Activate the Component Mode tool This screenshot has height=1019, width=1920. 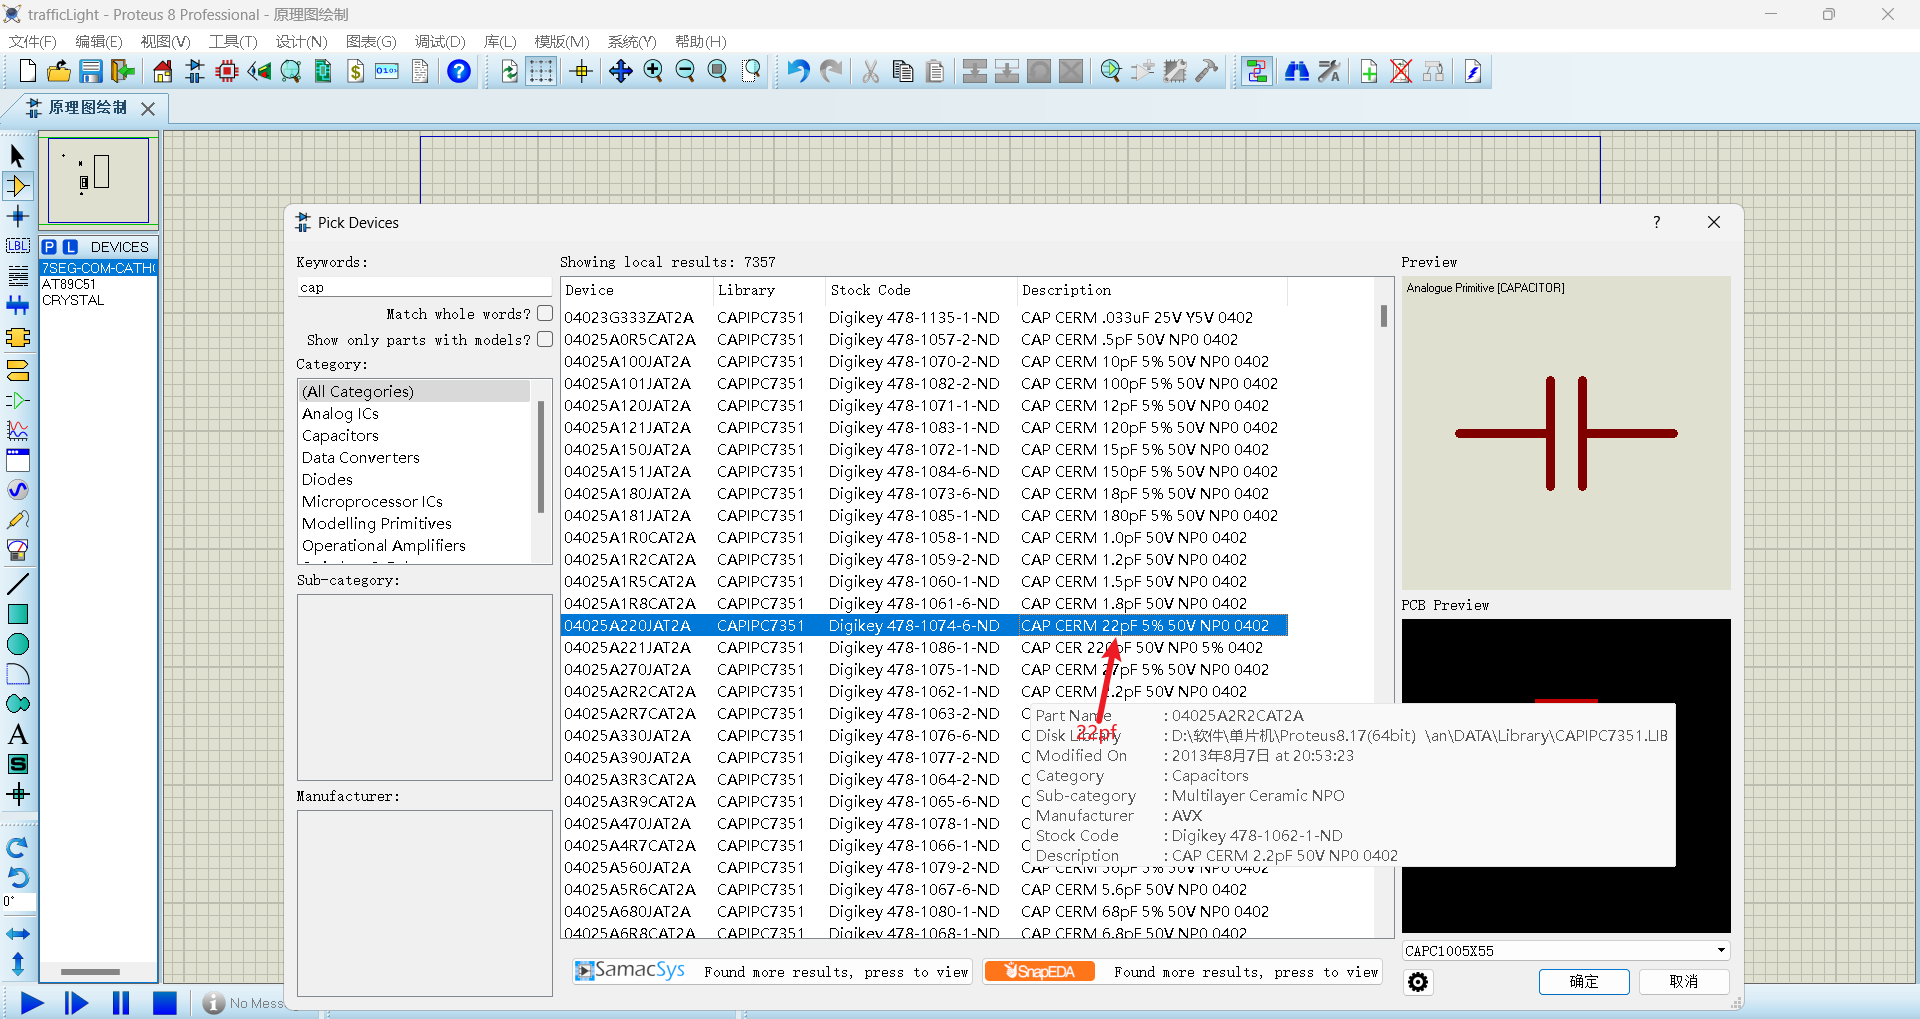[x=17, y=186]
